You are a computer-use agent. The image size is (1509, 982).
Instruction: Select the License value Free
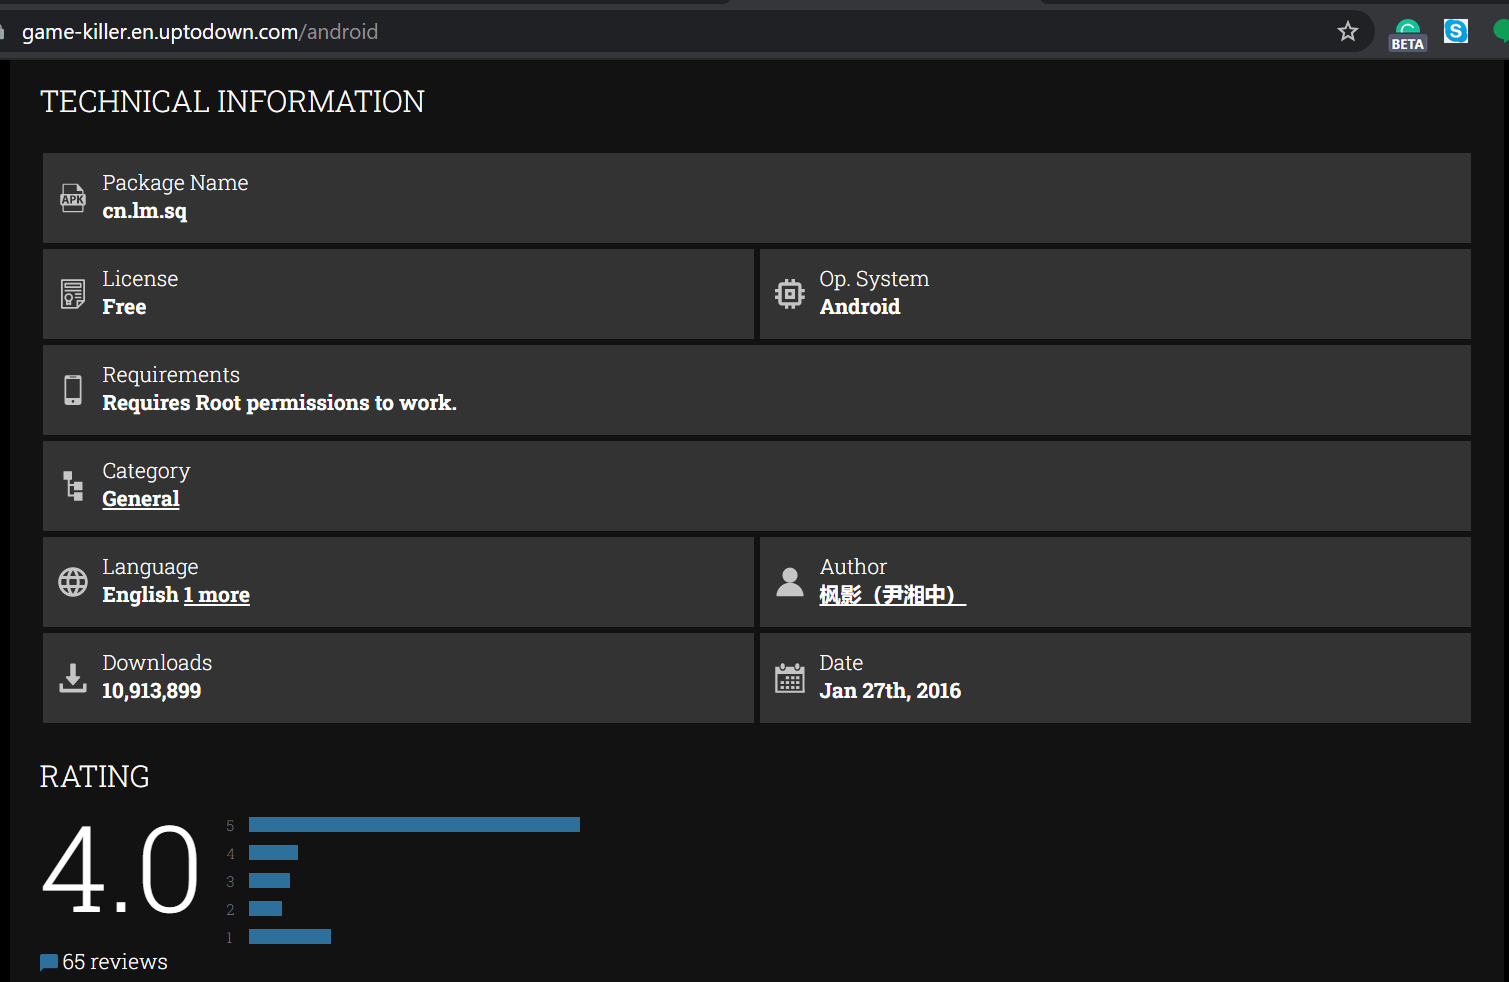tap(124, 307)
